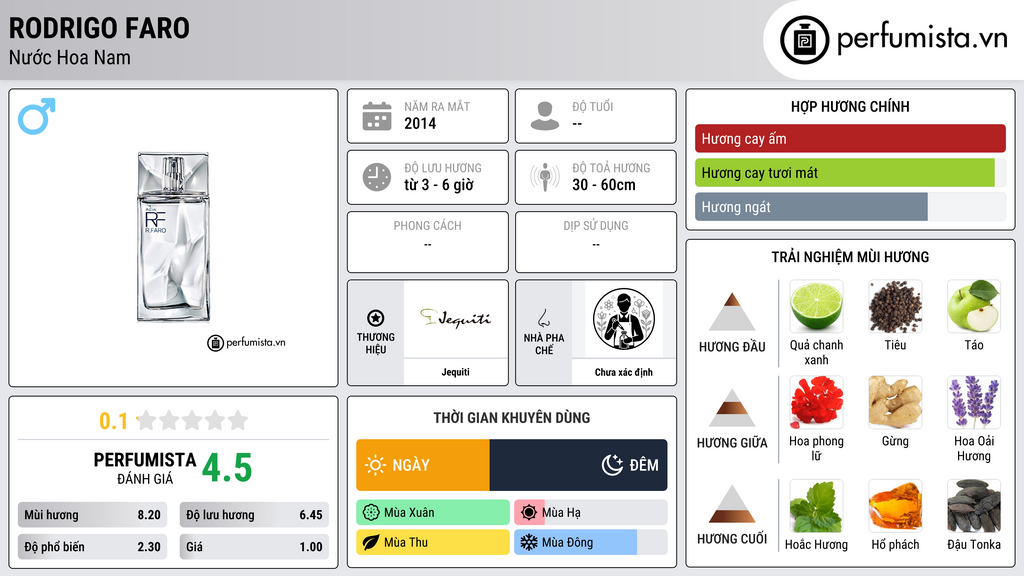Image resolution: width=1024 pixels, height=576 pixels.
Task: Click the release year 2014
Action: tap(420, 123)
